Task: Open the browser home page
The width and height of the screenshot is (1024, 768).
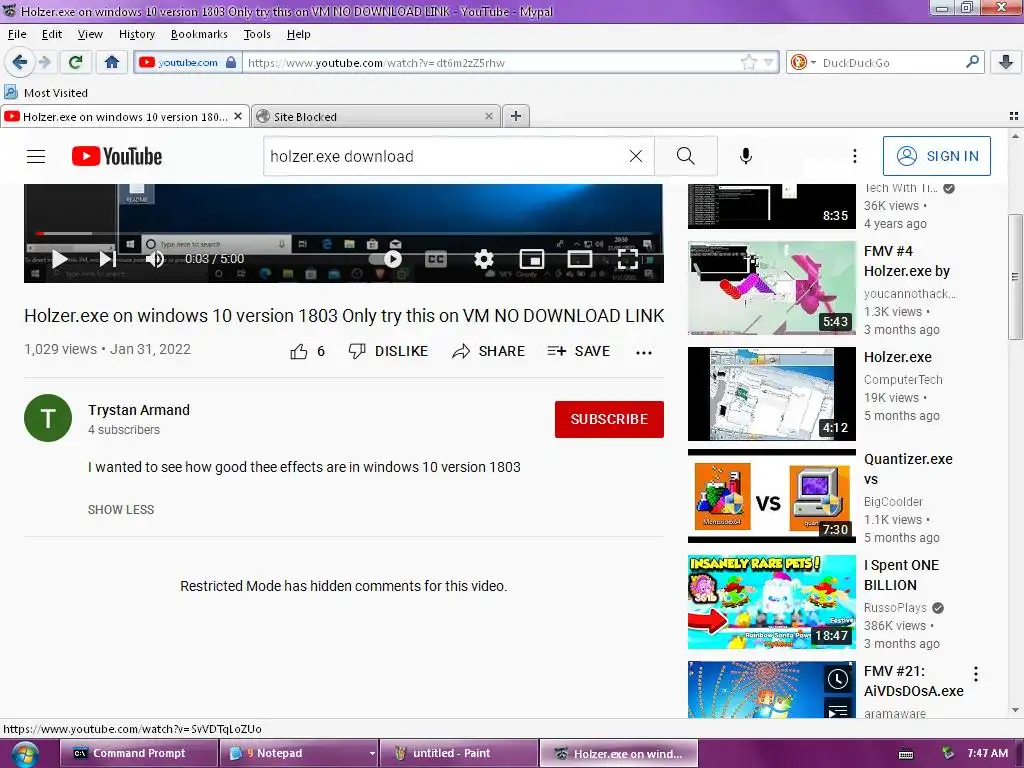Action: 112,63
